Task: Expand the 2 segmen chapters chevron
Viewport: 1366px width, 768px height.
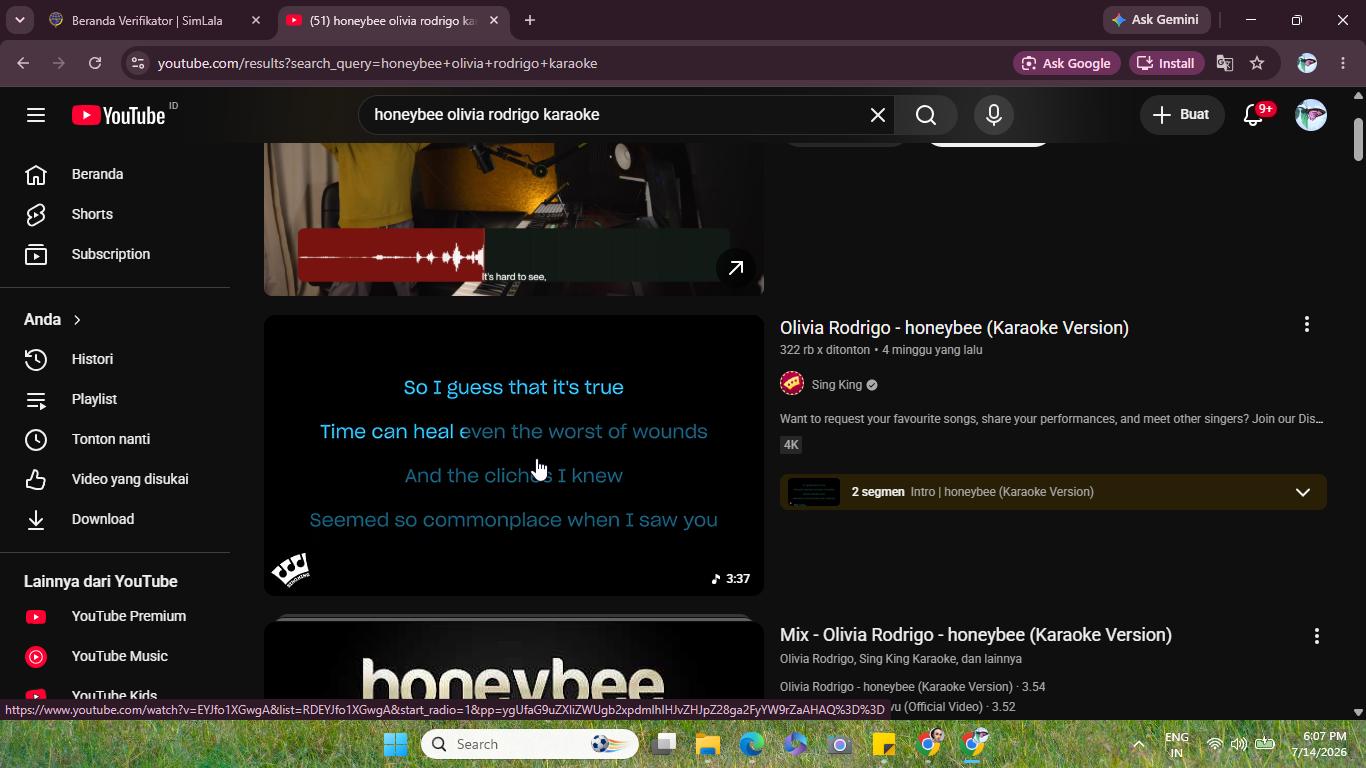Action: [x=1302, y=492]
